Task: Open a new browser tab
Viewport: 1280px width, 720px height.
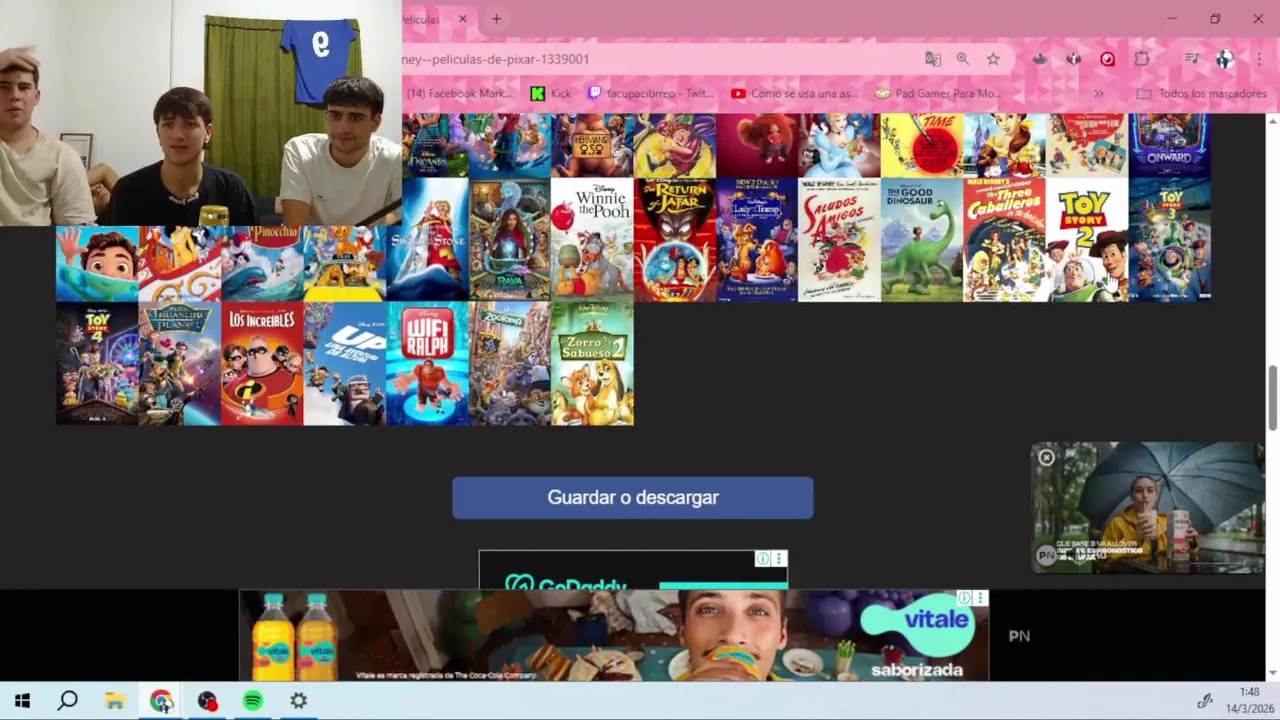Action: (496, 19)
